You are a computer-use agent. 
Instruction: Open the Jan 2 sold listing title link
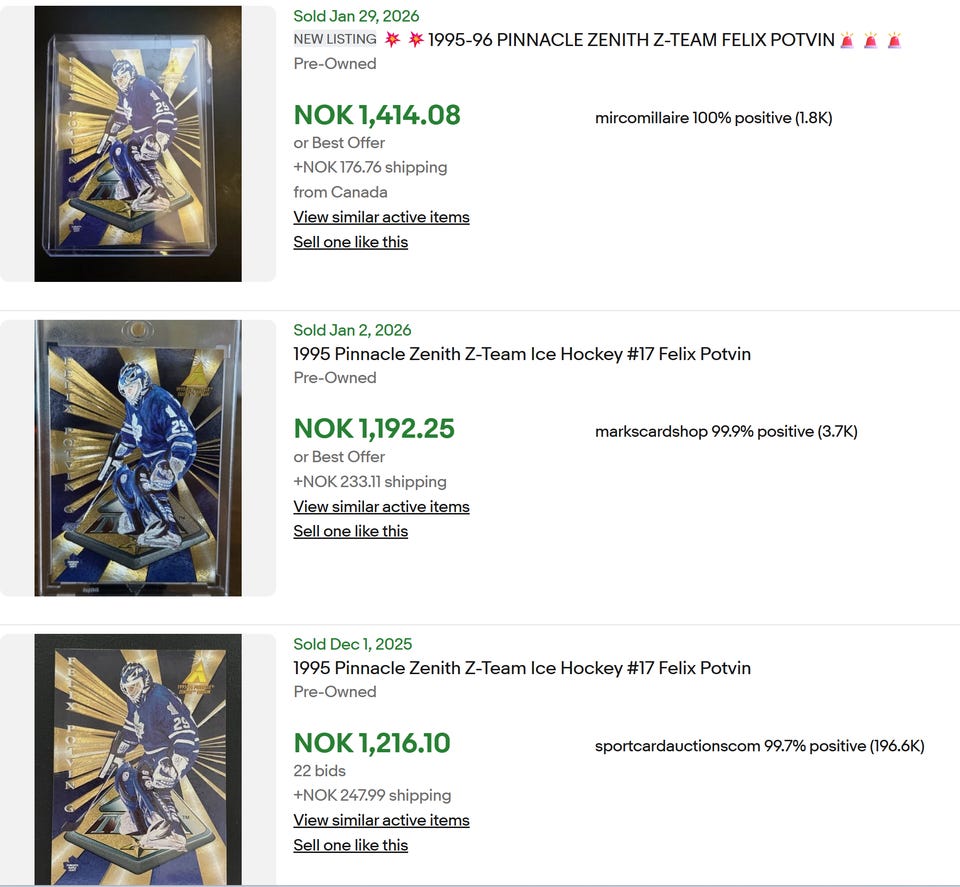tap(522, 354)
